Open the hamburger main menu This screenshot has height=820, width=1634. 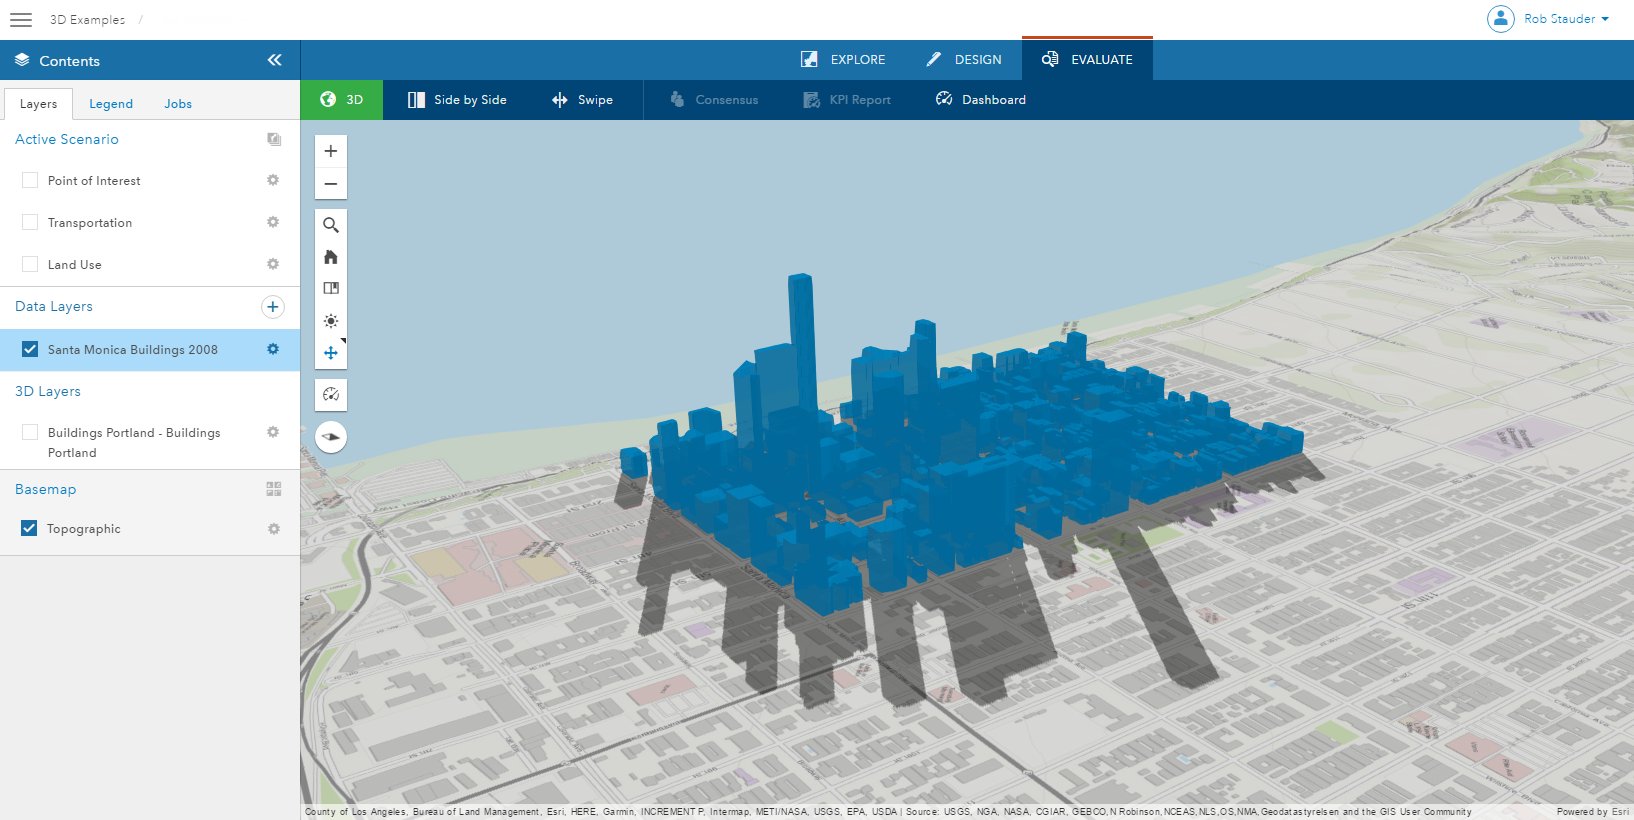click(21, 20)
